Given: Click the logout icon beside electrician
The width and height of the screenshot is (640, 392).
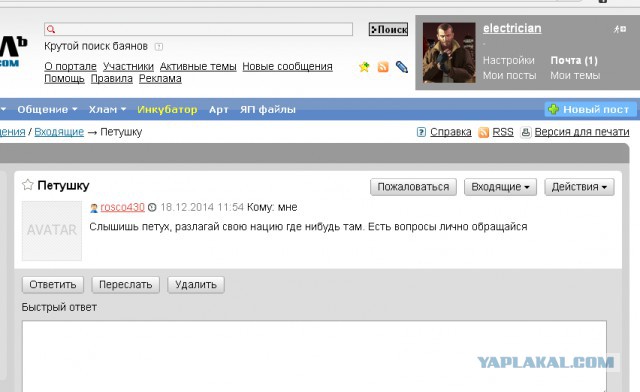Looking at the screenshot, I should point(620,29).
